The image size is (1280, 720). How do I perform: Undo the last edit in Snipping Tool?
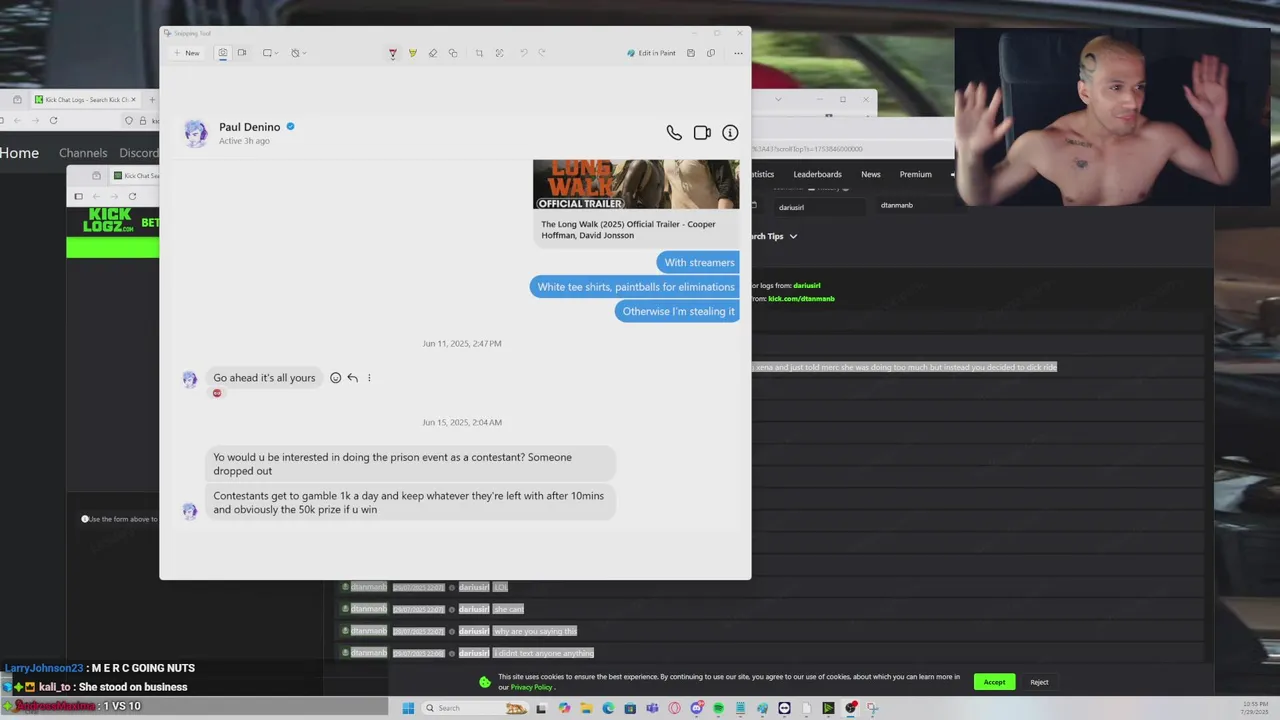tap(523, 53)
